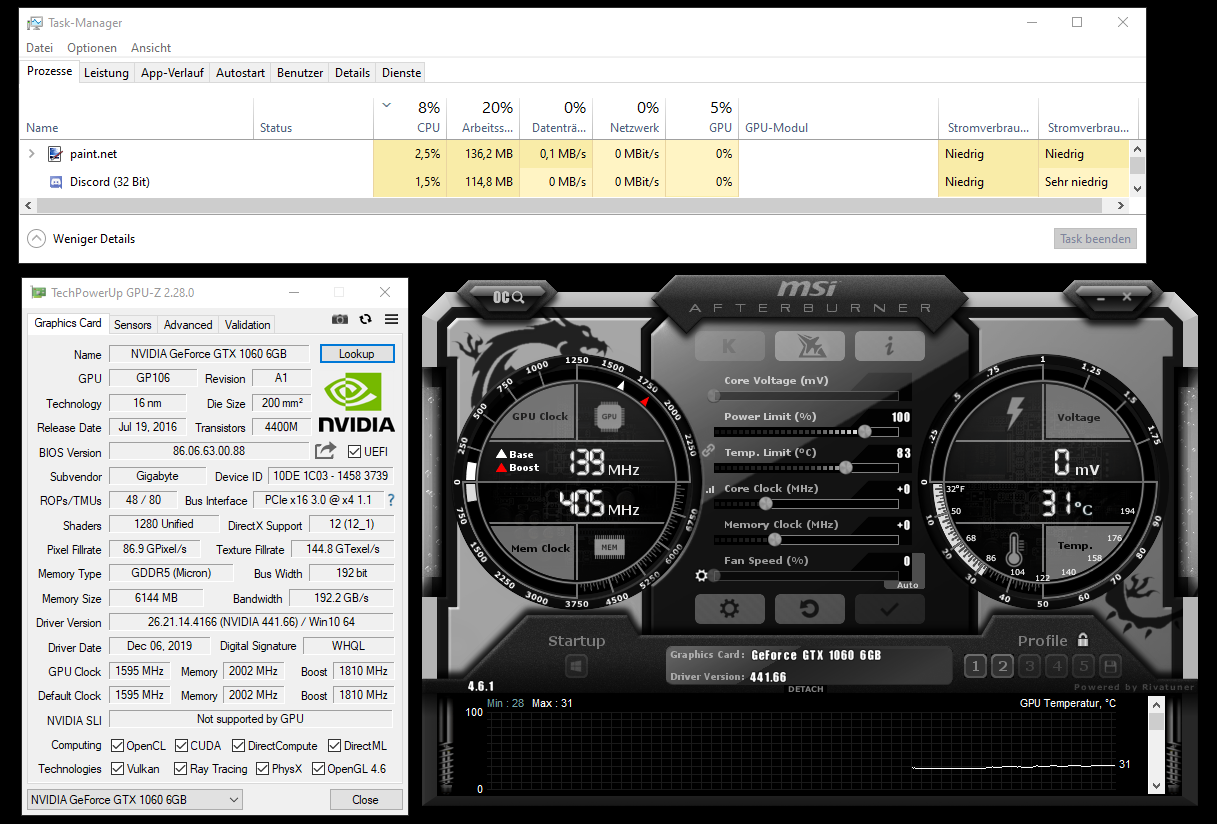The height and width of the screenshot is (824, 1217).
Task: Open the GPU-Z hamburger menu
Action: point(391,319)
